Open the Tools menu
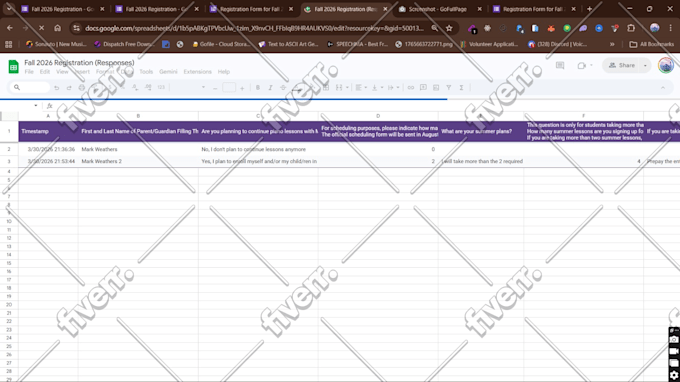 coord(146,72)
